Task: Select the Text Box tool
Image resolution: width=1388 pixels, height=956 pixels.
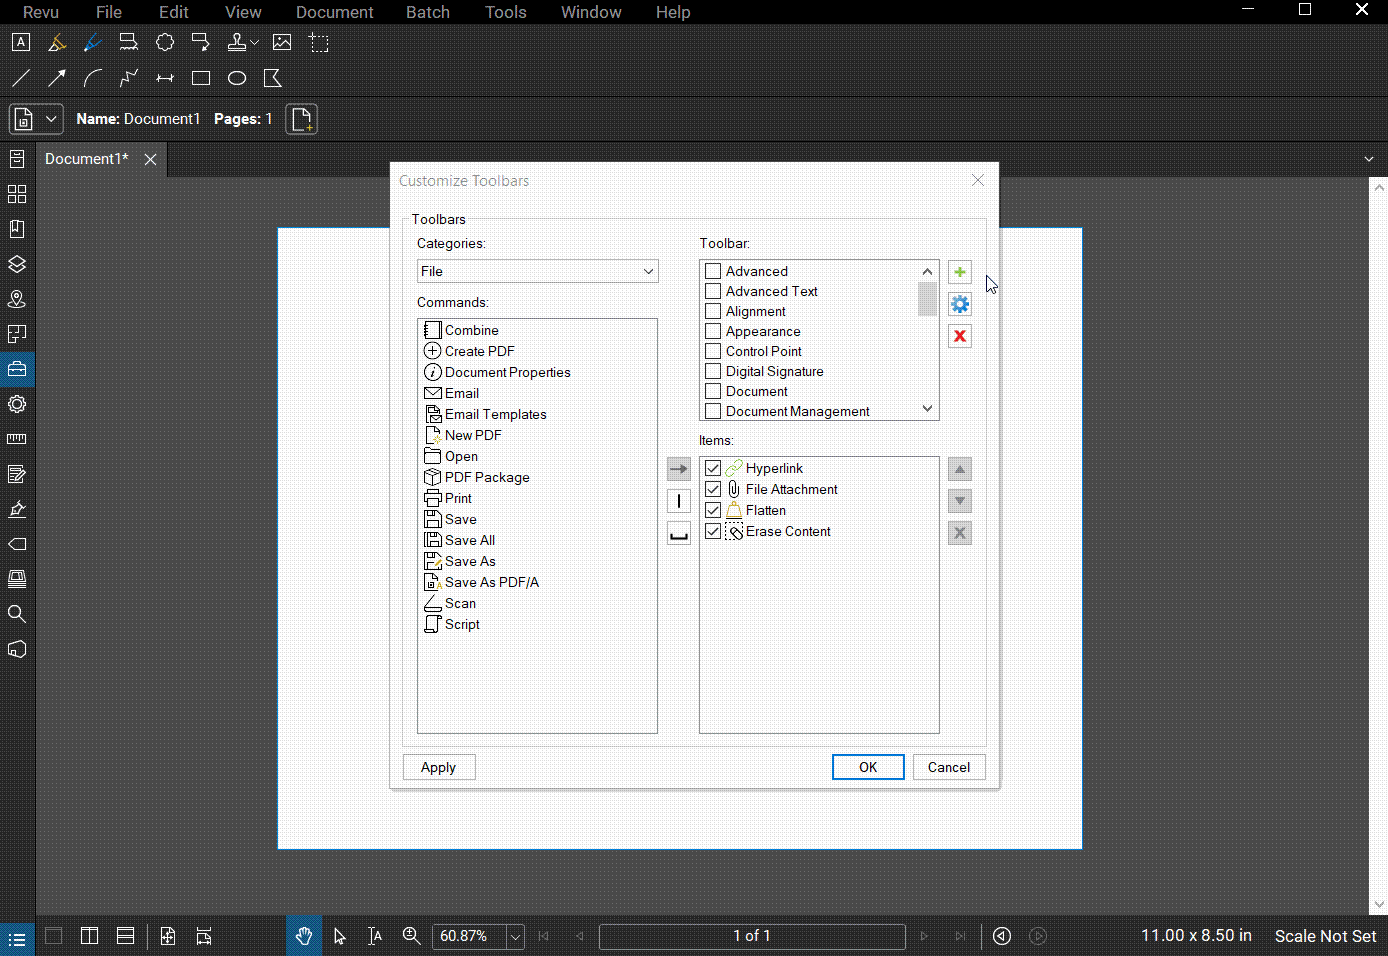Action: coord(20,42)
